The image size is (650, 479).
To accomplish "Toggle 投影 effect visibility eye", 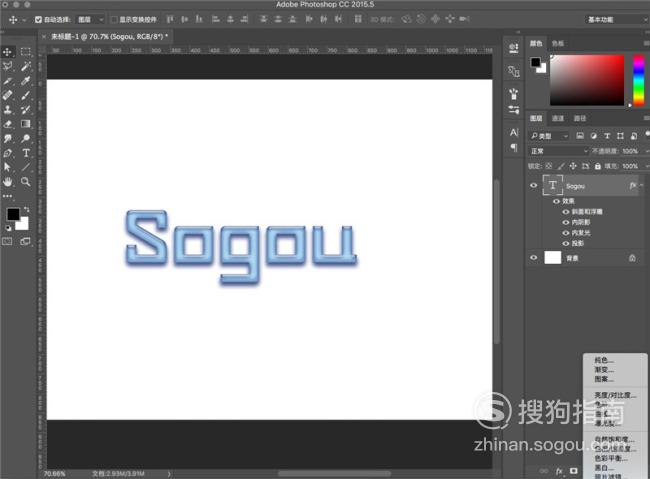I will (x=566, y=243).
